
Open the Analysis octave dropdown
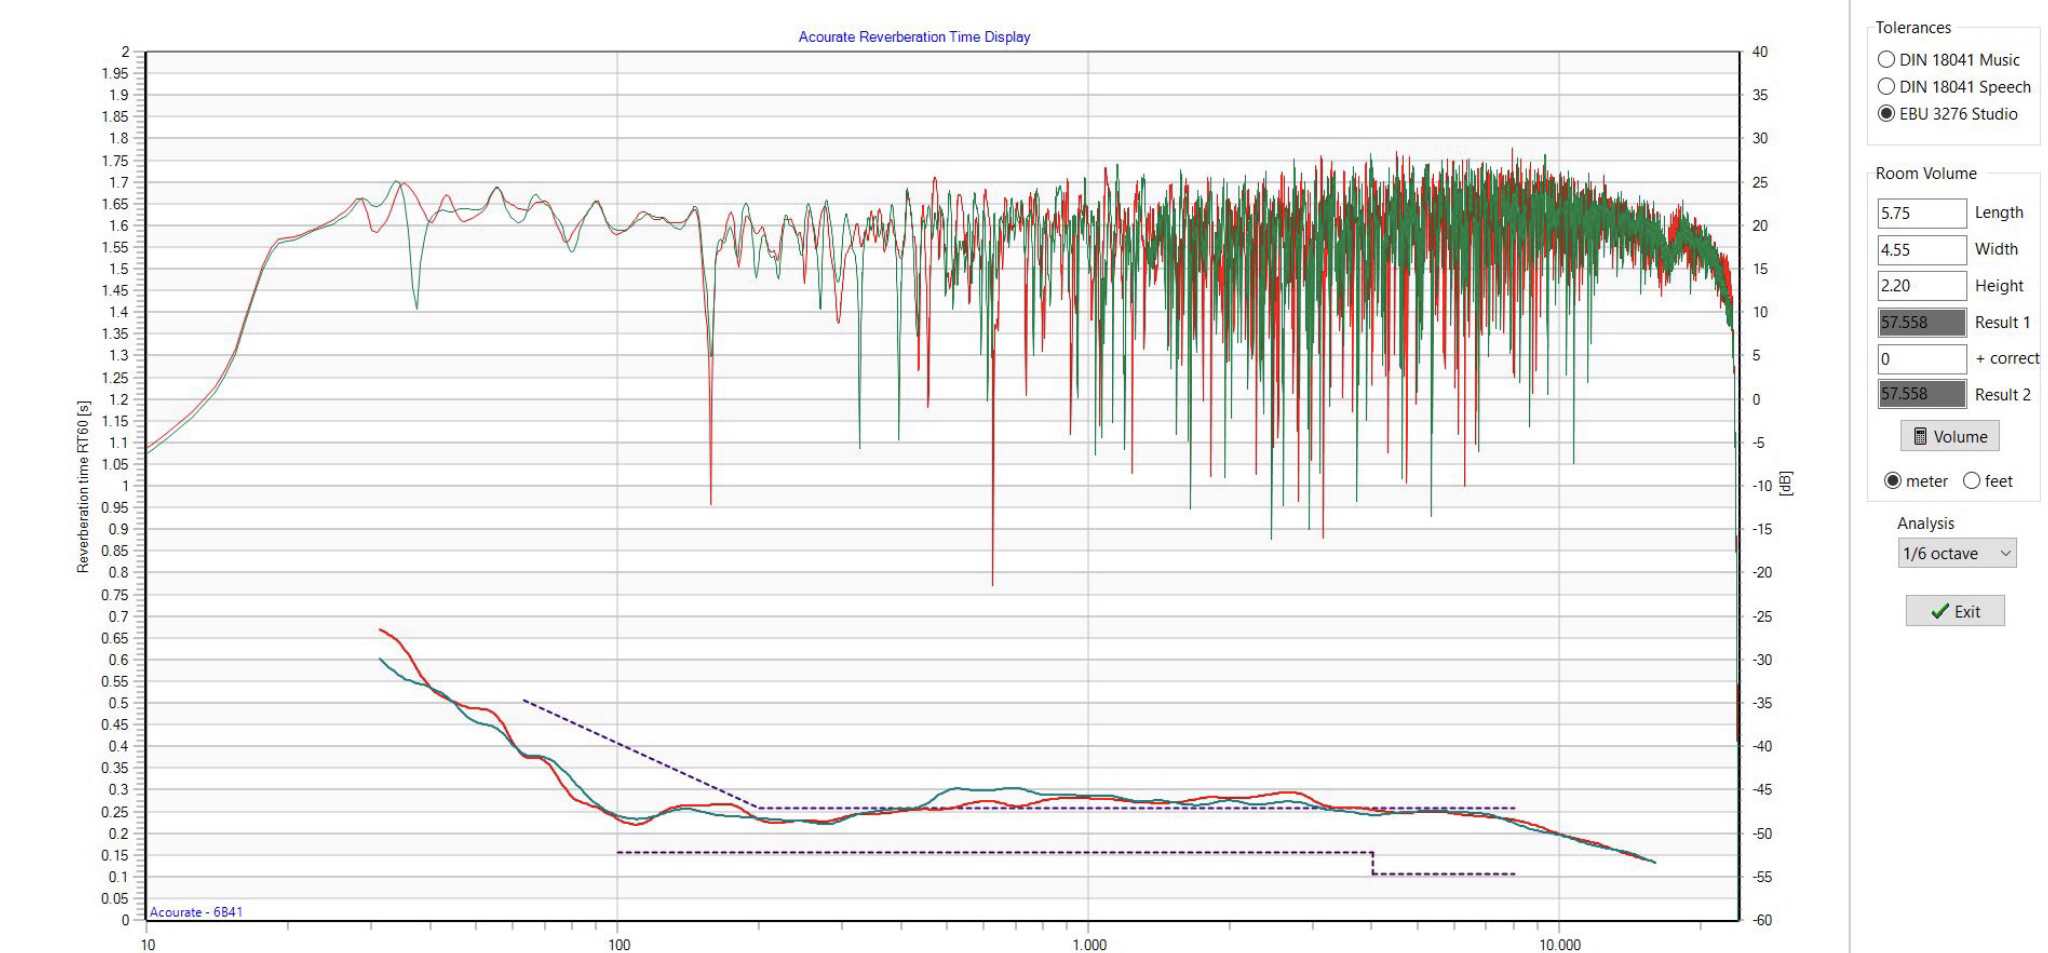pyautogui.click(x=1956, y=553)
